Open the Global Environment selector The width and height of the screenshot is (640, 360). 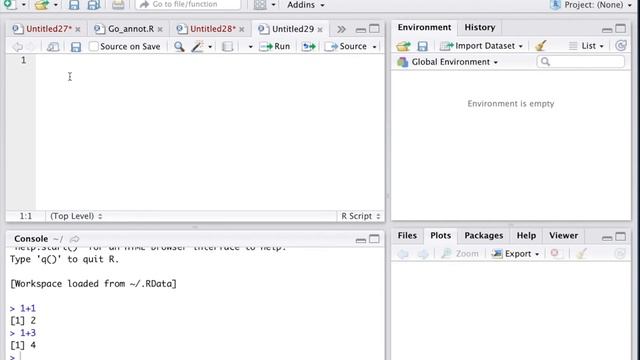tap(447, 62)
